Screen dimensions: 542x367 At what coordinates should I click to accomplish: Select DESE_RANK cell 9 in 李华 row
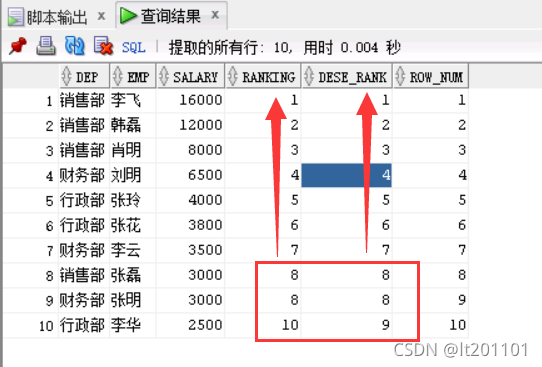[347, 325]
